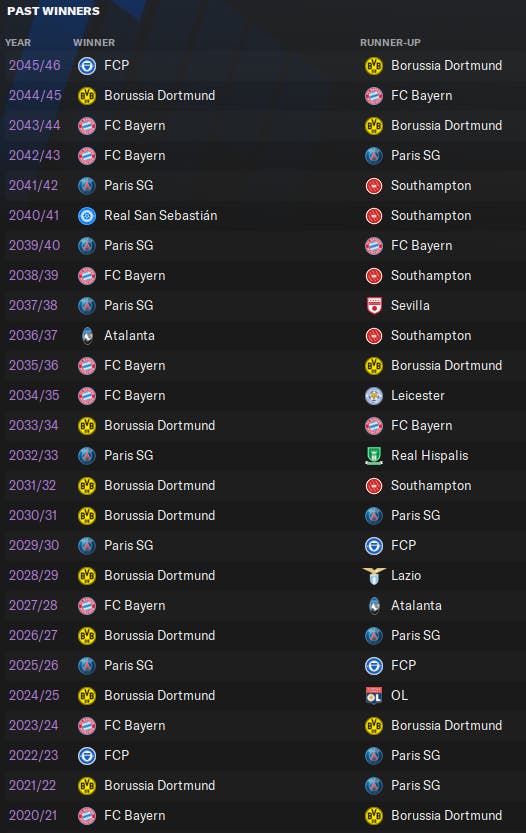The height and width of the screenshot is (833, 526).
Task: Open the 2020/21 season link
Action: (32, 815)
